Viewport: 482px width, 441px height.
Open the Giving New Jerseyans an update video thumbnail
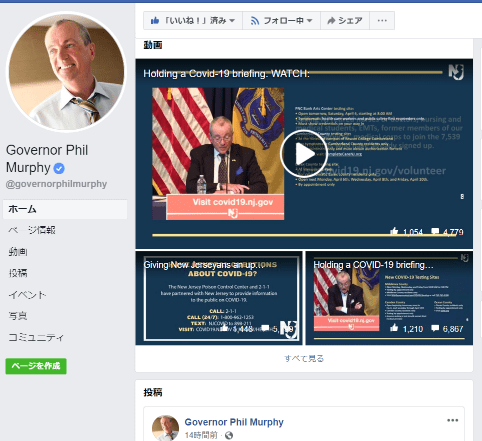(x=219, y=298)
